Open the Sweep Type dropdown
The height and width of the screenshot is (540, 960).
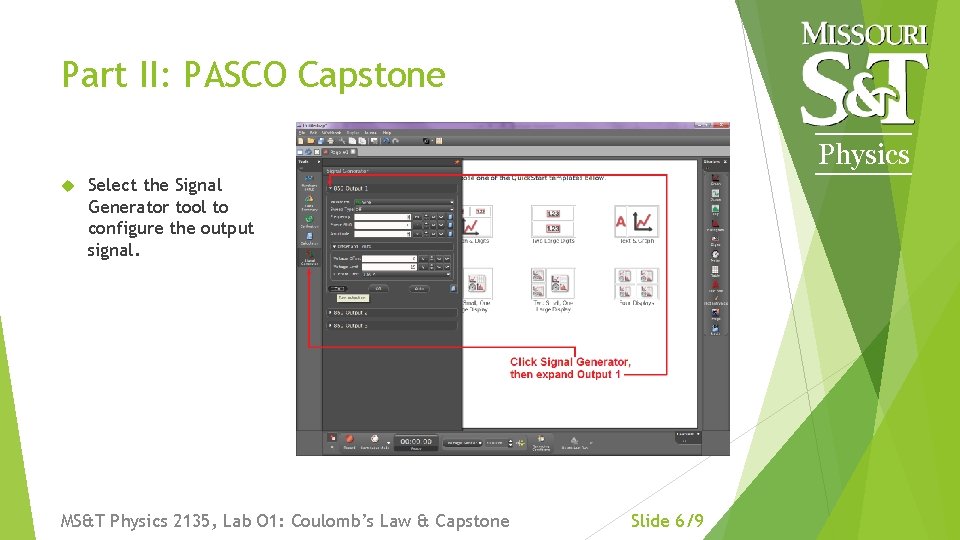(x=403, y=209)
